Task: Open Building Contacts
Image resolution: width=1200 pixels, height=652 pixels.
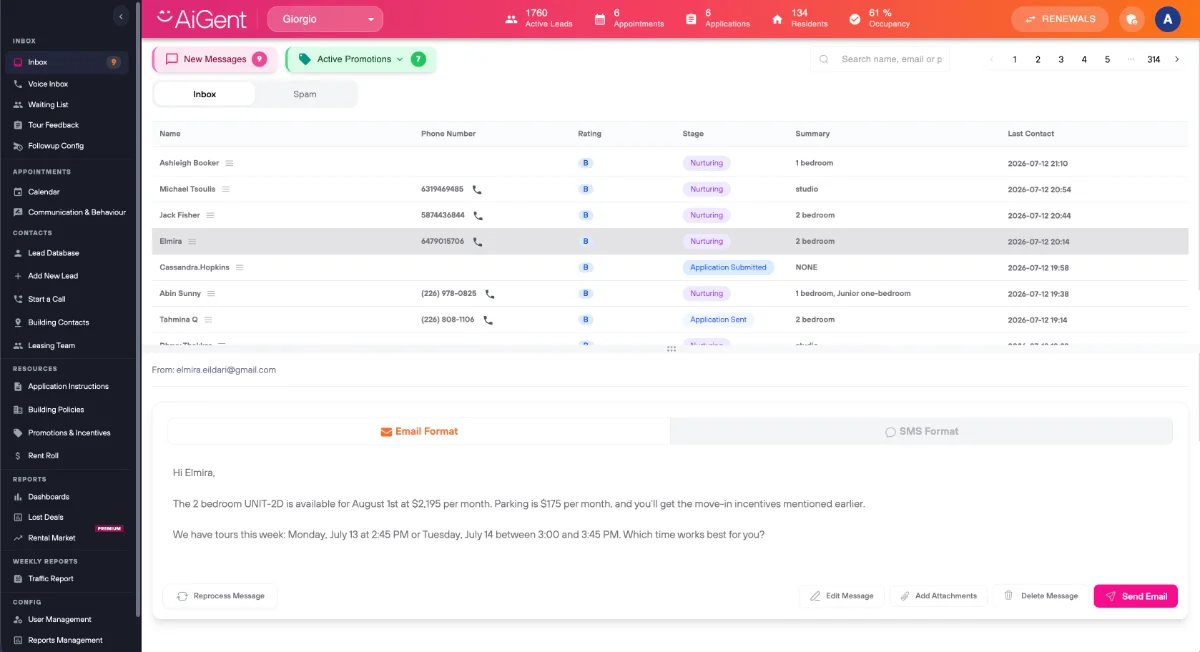Action: (58, 322)
